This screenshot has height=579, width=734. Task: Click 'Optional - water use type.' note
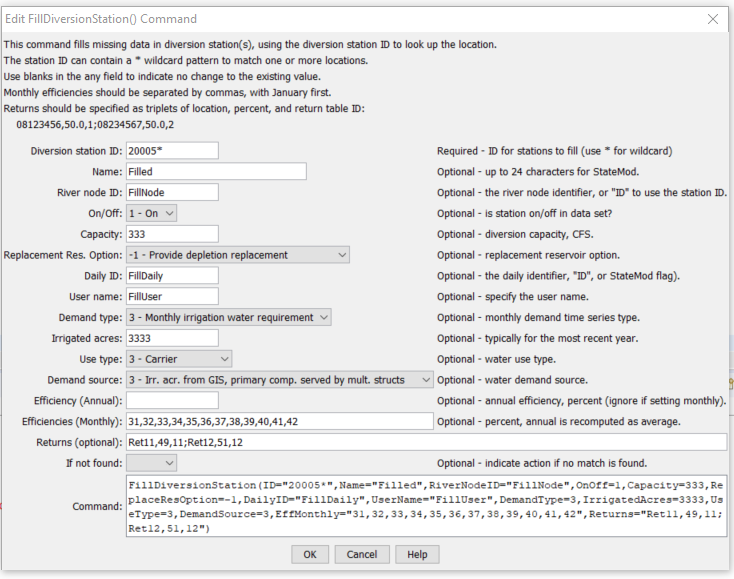click(x=496, y=359)
